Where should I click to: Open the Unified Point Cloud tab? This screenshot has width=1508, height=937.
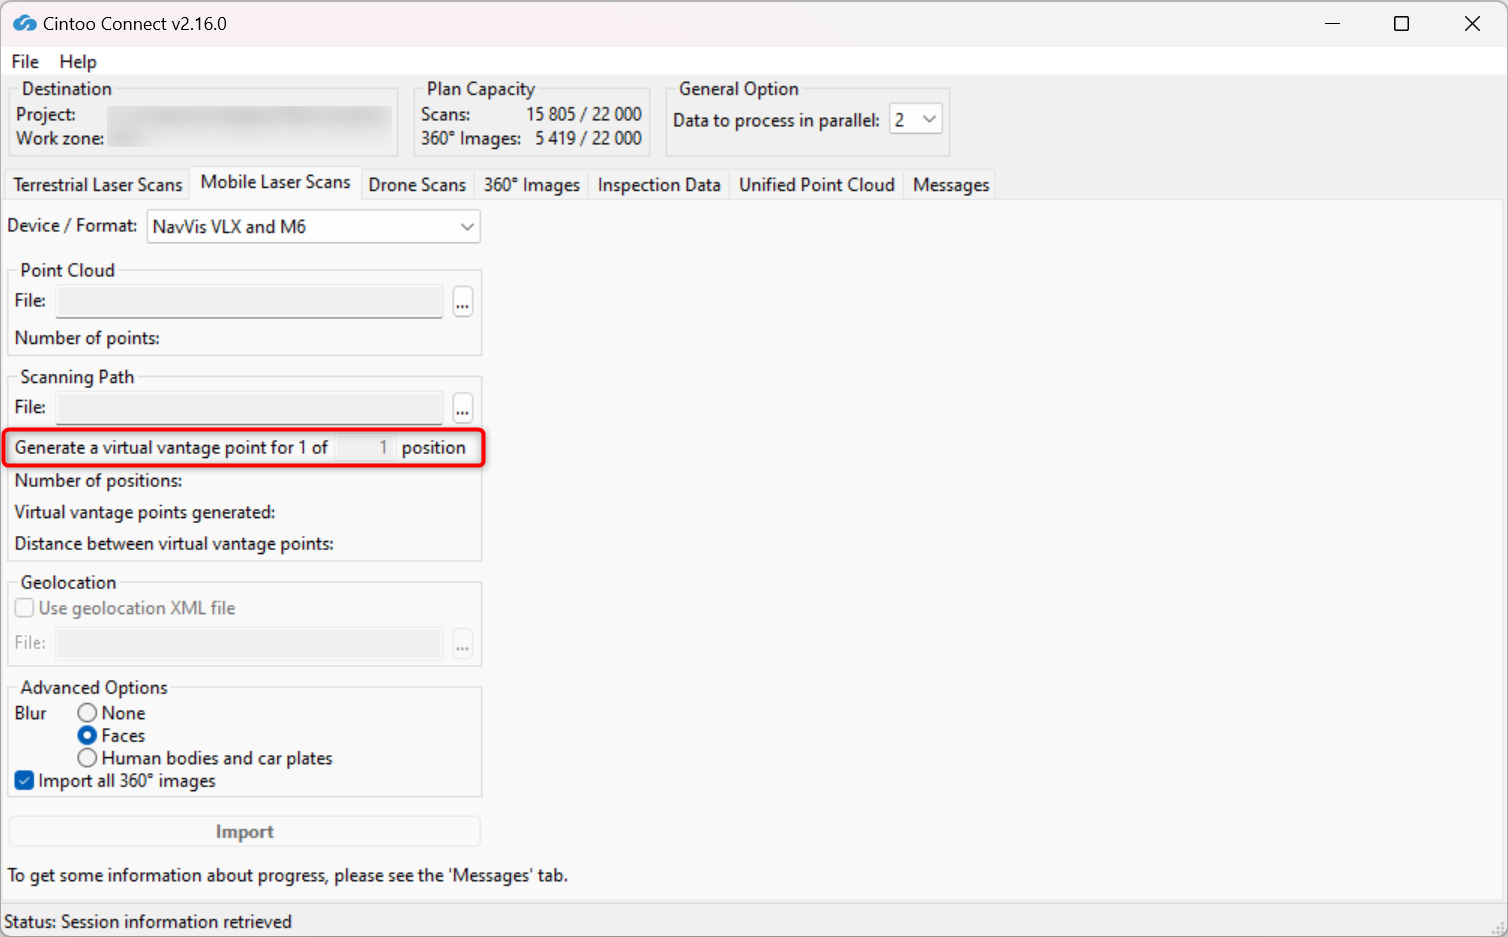(x=817, y=185)
